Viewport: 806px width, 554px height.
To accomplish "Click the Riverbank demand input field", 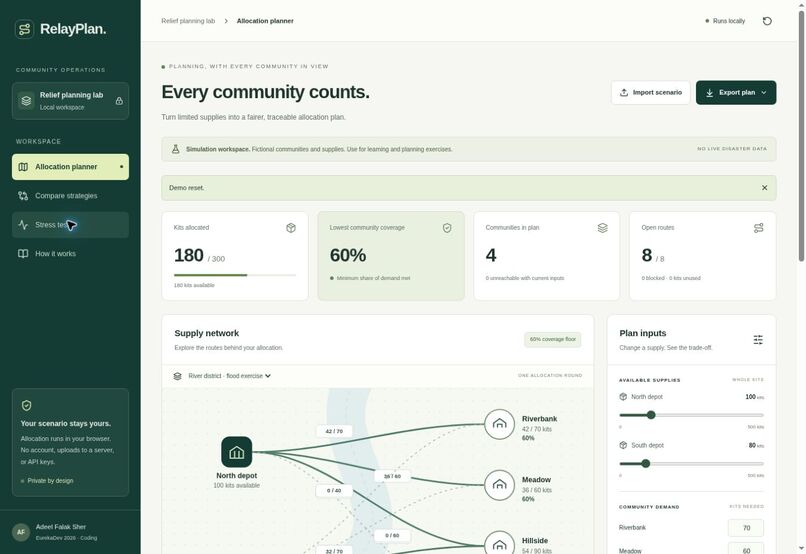I will [x=746, y=528].
